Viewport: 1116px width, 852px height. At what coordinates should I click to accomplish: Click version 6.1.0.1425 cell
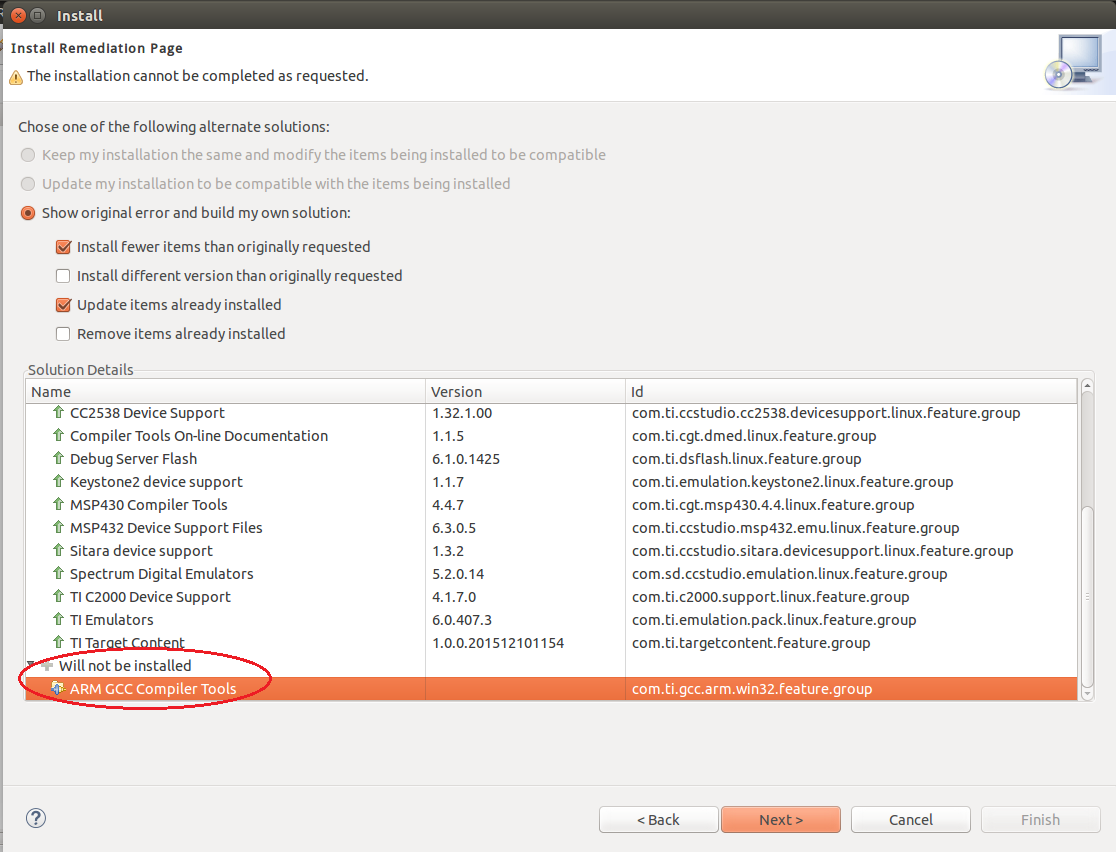[466, 458]
